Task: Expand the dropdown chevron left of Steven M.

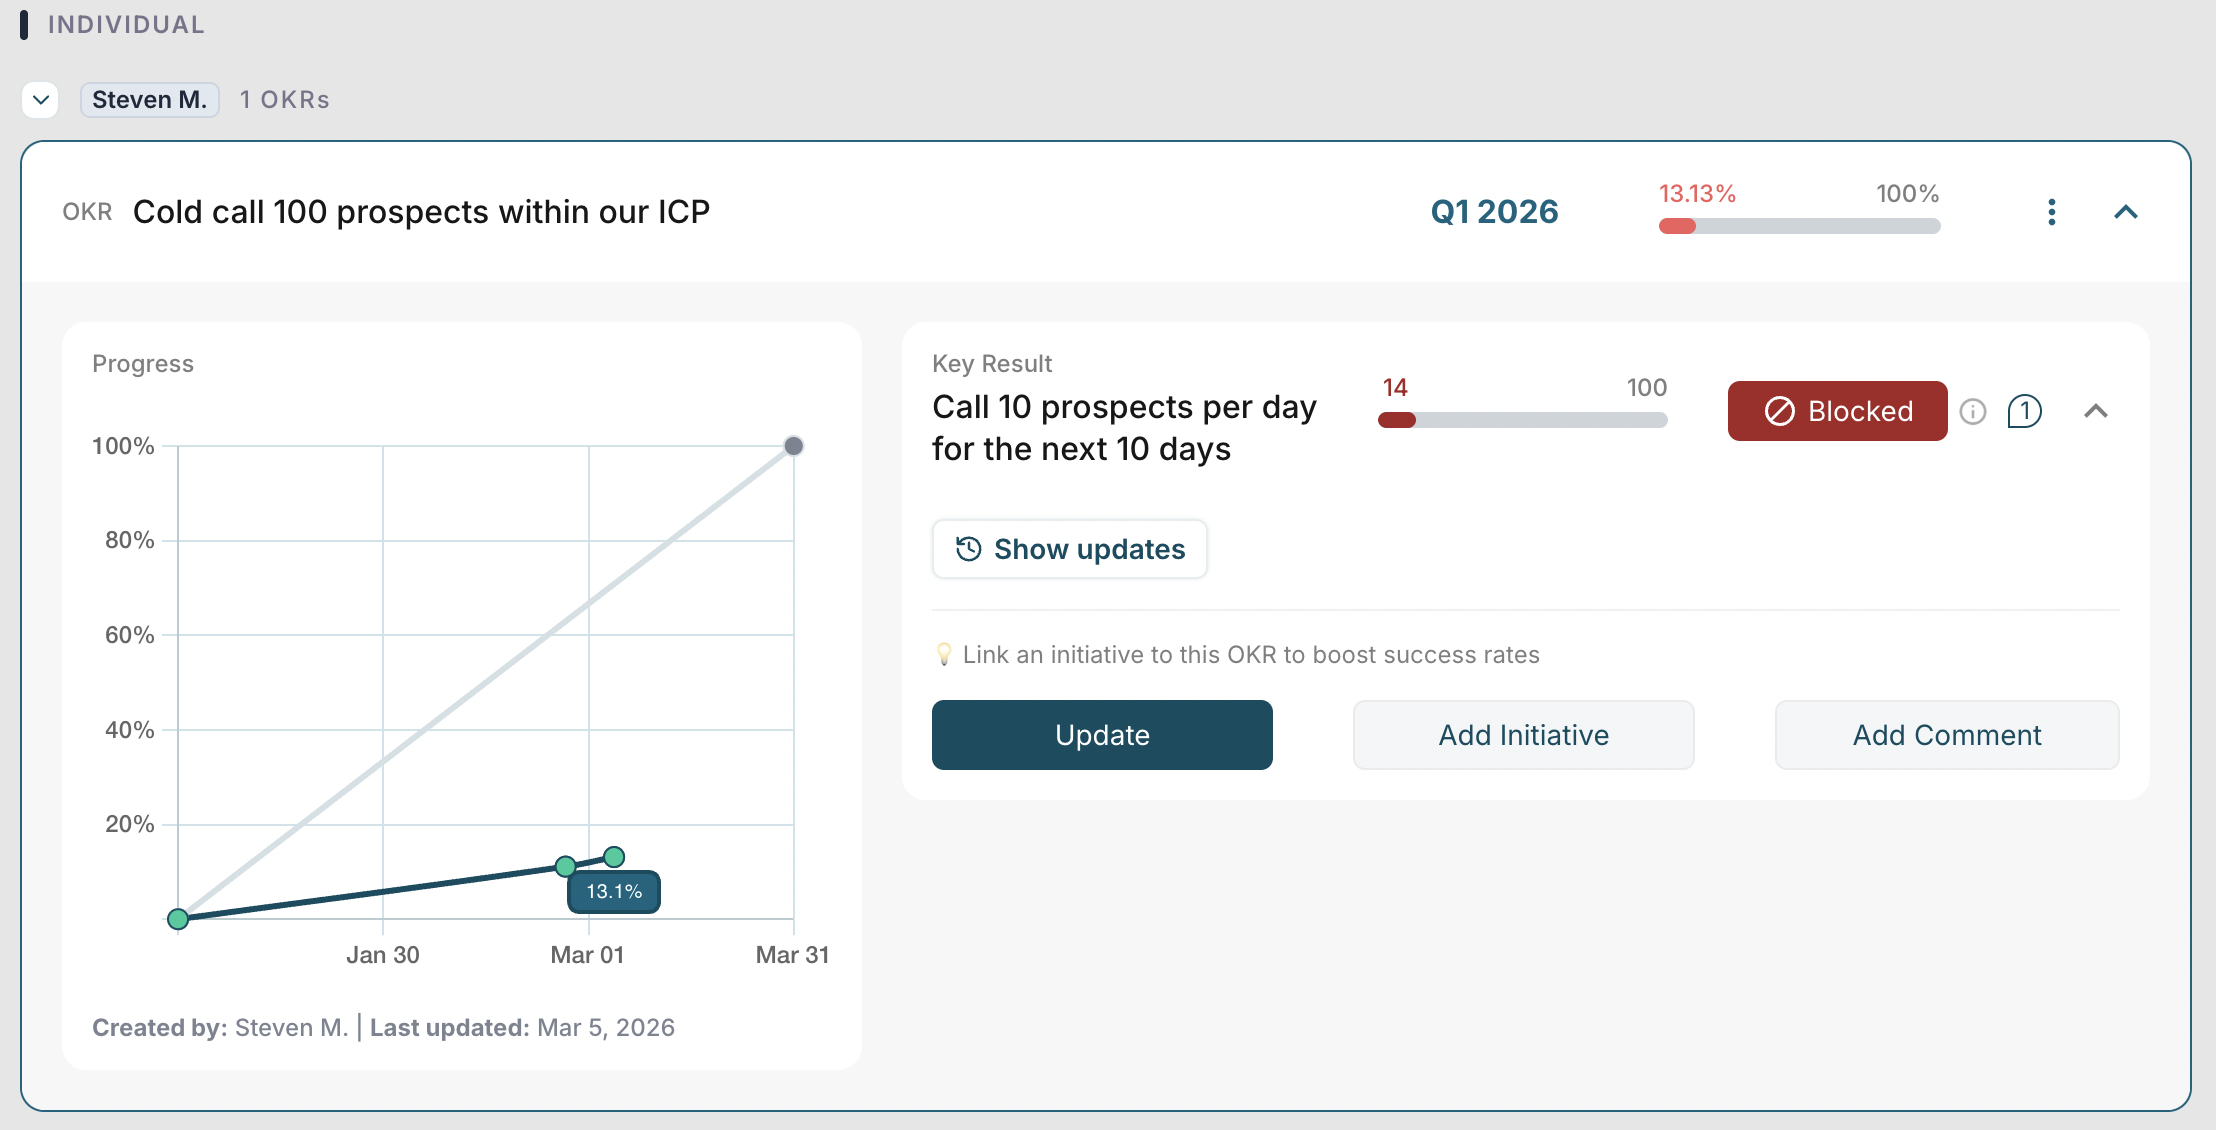Action: pos(40,99)
